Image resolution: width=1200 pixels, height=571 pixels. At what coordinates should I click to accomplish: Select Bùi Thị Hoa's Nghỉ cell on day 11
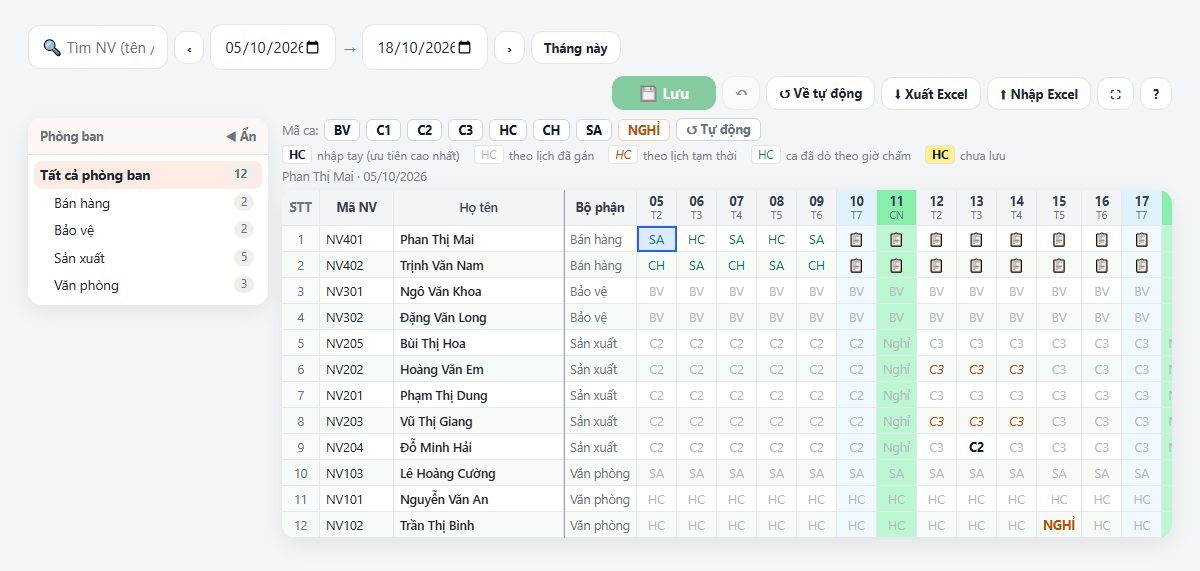click(897, 343)
